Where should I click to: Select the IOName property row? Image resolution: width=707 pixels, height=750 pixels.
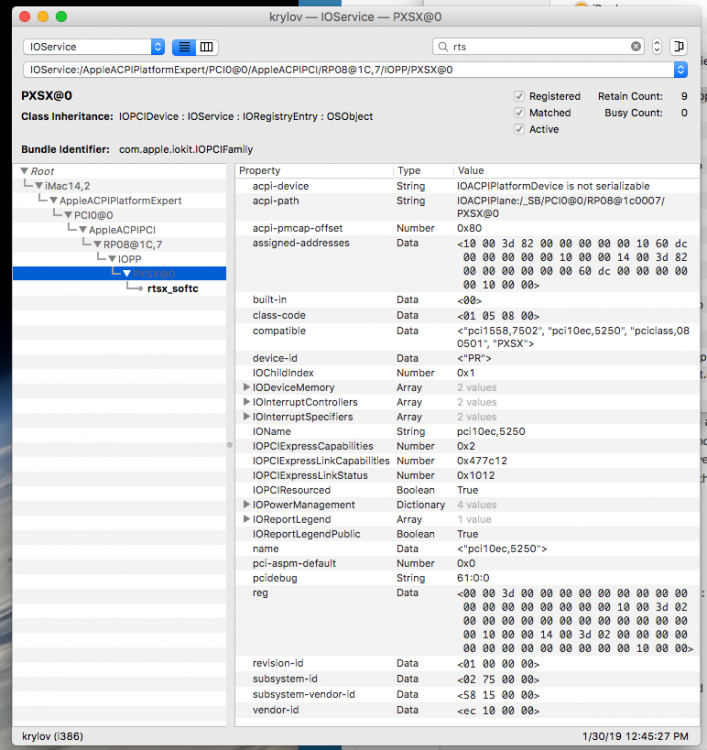tap(467, 431)
